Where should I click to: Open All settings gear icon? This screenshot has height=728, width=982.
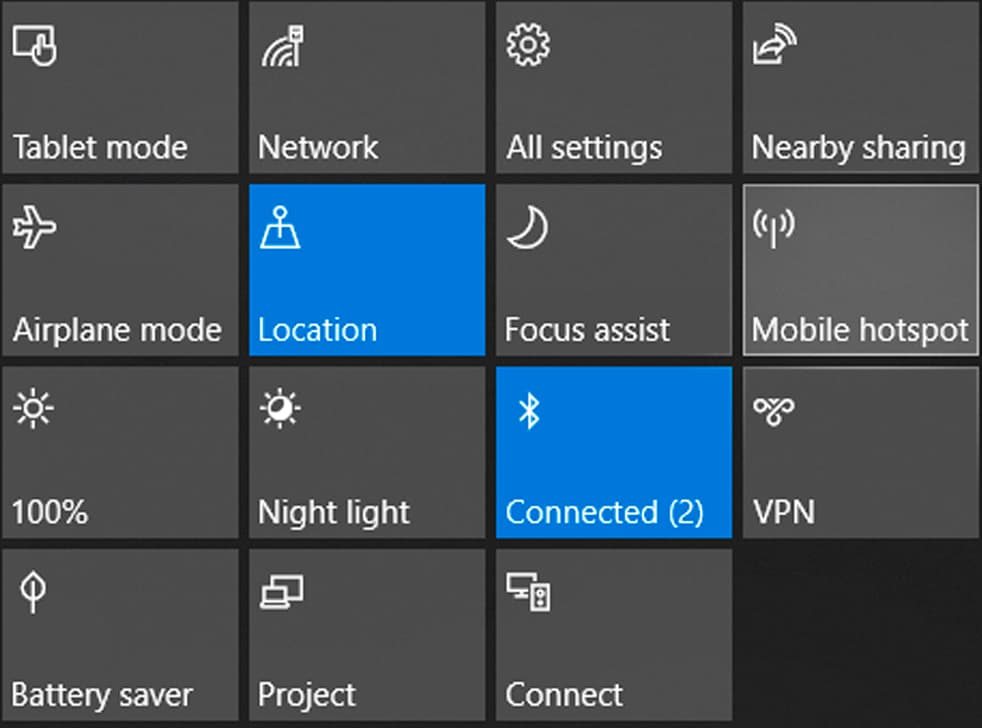click(527, 46)
